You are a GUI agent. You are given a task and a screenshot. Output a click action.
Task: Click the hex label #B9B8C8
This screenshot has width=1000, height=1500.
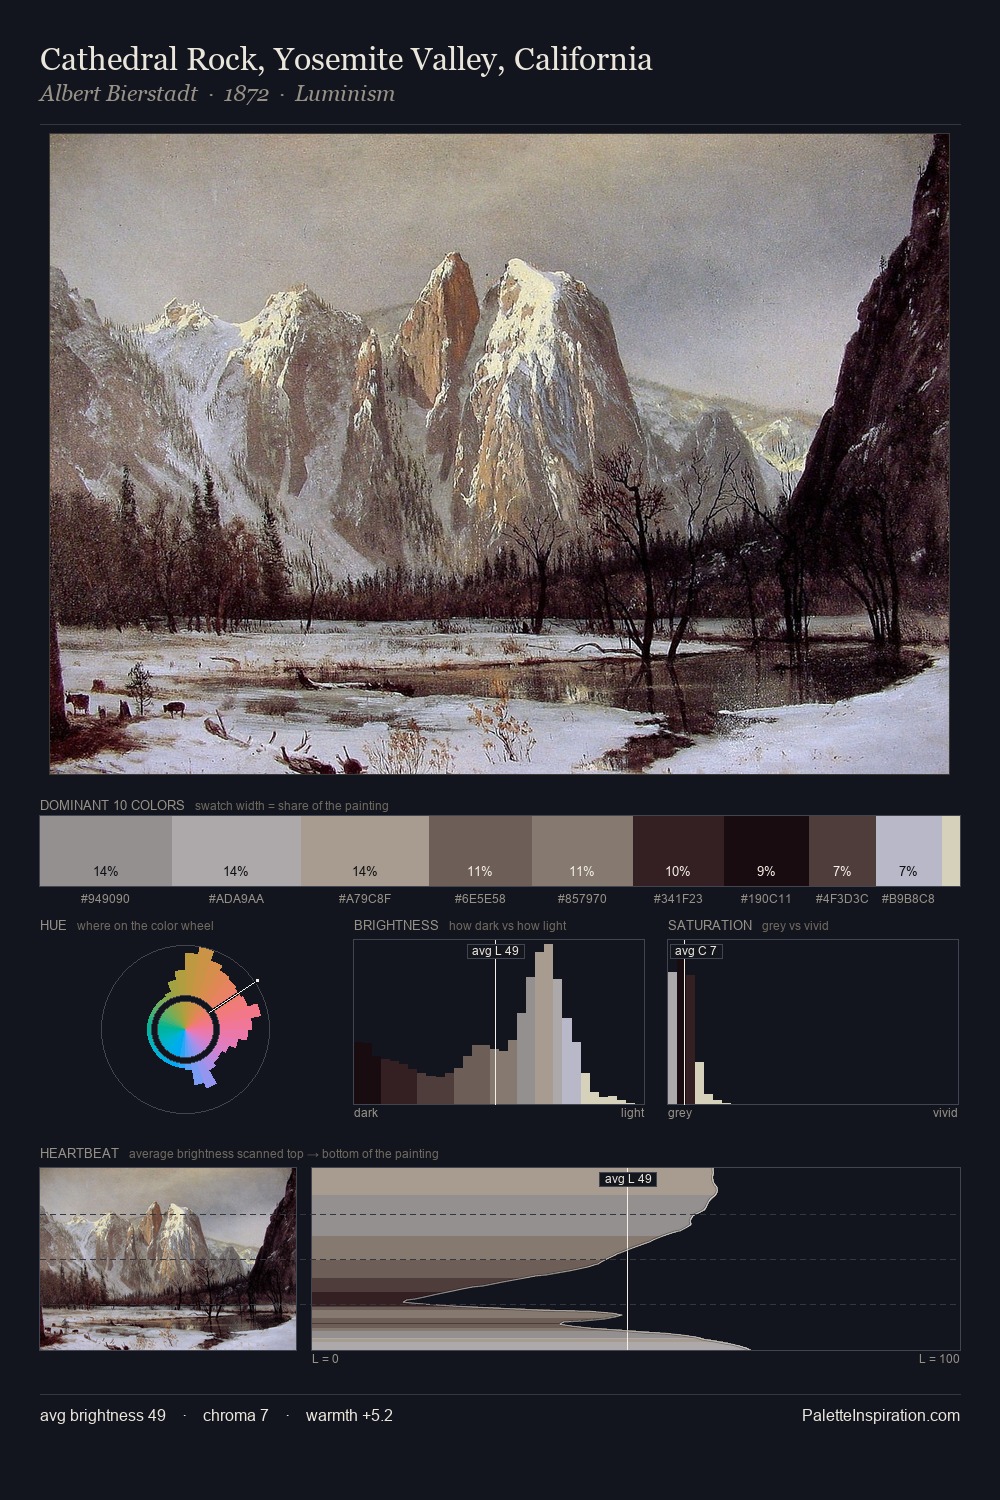coord(908,899)
